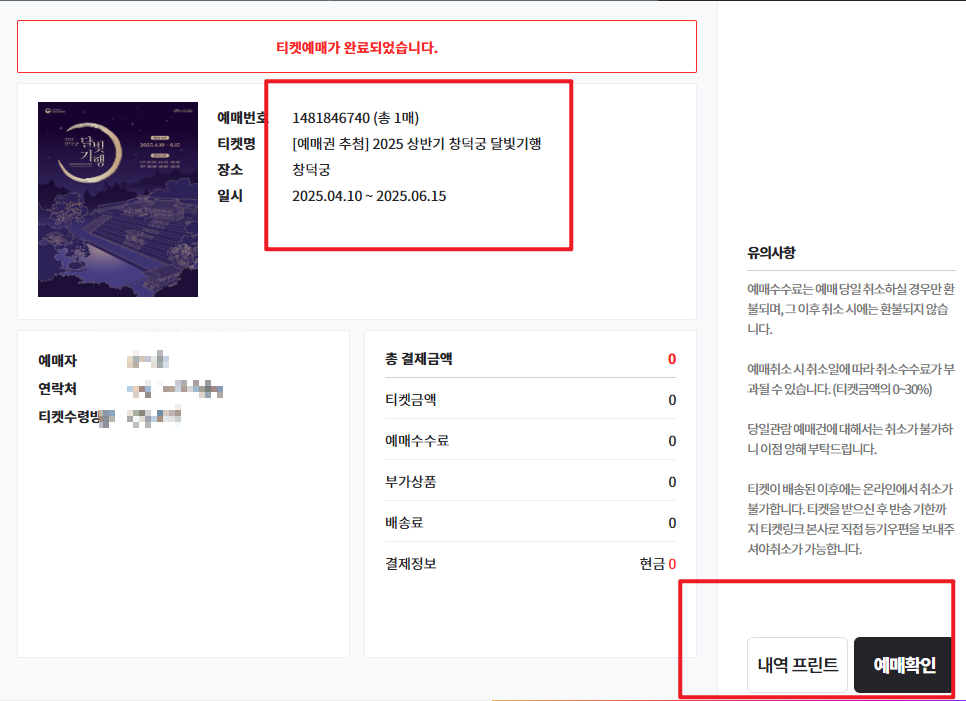Click the 예매확인 confirmation button
Viewport: 966px width, 701px height.
pyautogui.click(x=901, y=664)
